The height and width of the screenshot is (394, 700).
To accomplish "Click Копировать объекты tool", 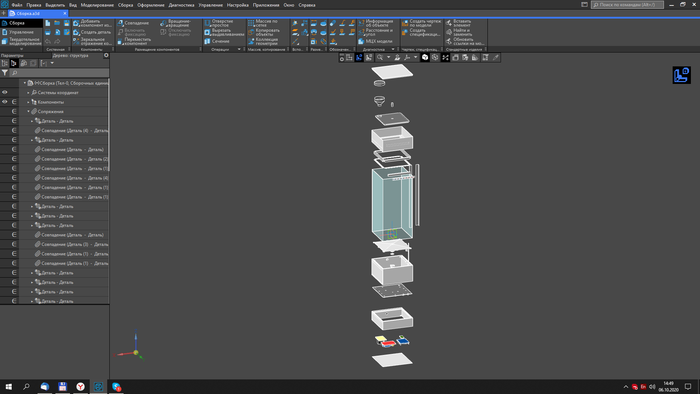I will click(263, 32).
